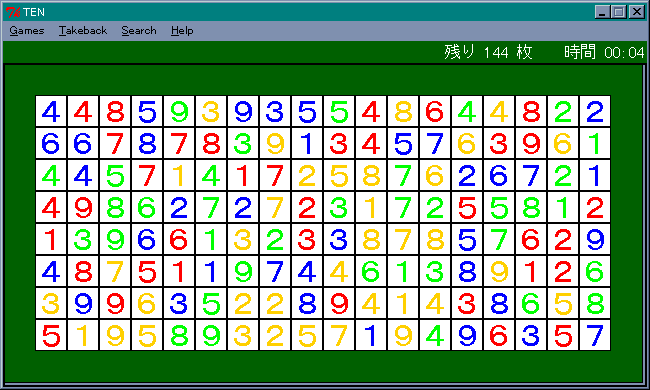Choose the green 6 tile in the fourth row
Screen dimensions: 650x390
point(147,207)
